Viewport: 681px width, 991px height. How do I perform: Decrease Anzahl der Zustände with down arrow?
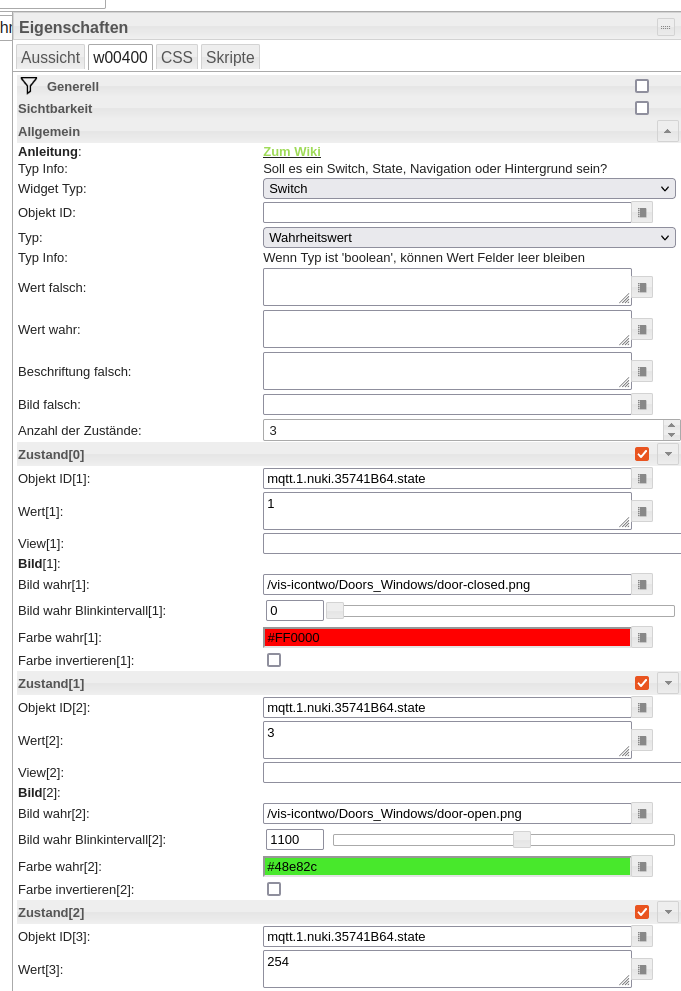point(672,435)
